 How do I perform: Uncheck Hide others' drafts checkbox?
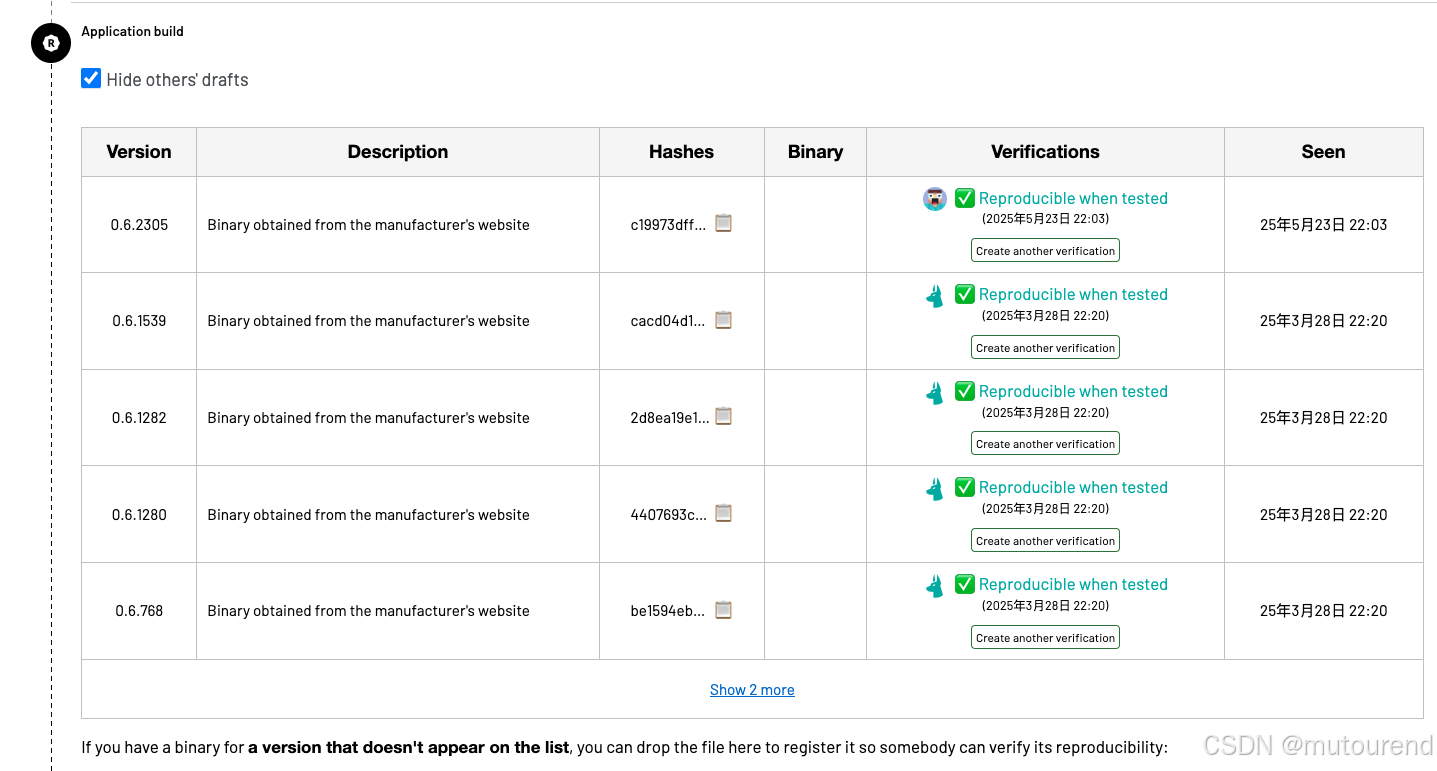click(91, 79)
